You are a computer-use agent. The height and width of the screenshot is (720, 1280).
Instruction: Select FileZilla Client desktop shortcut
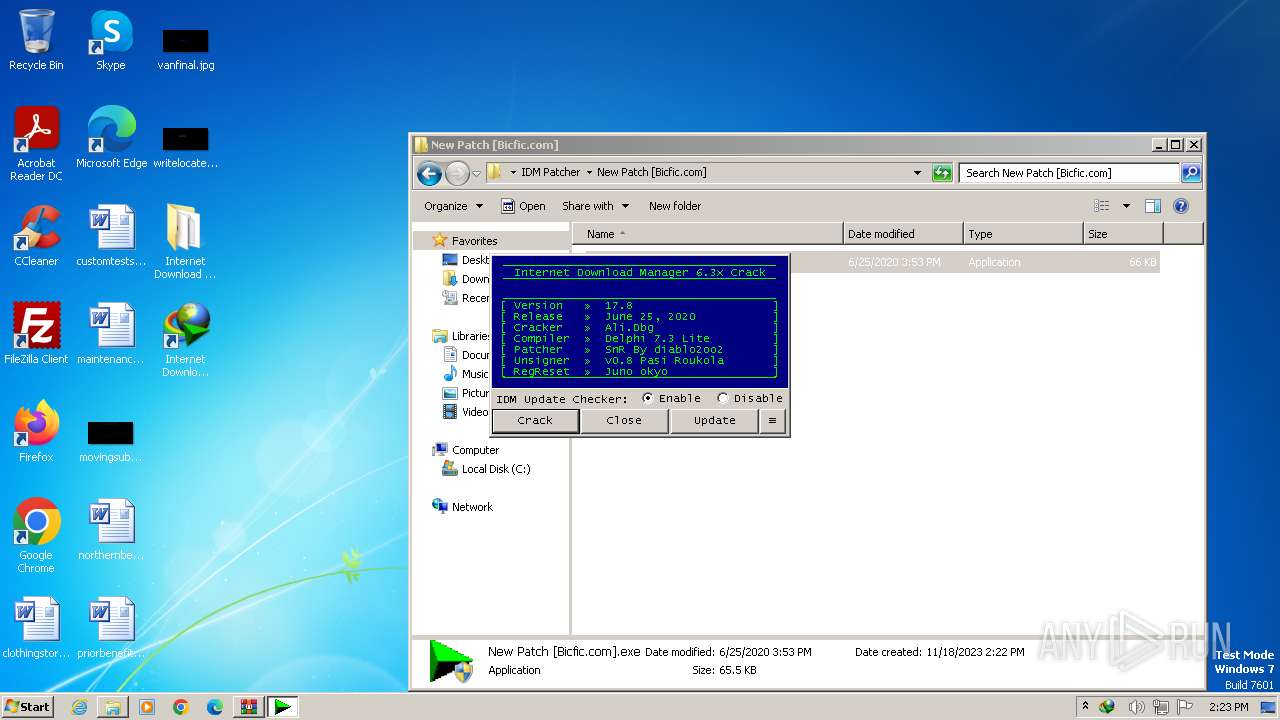(36, 335)
